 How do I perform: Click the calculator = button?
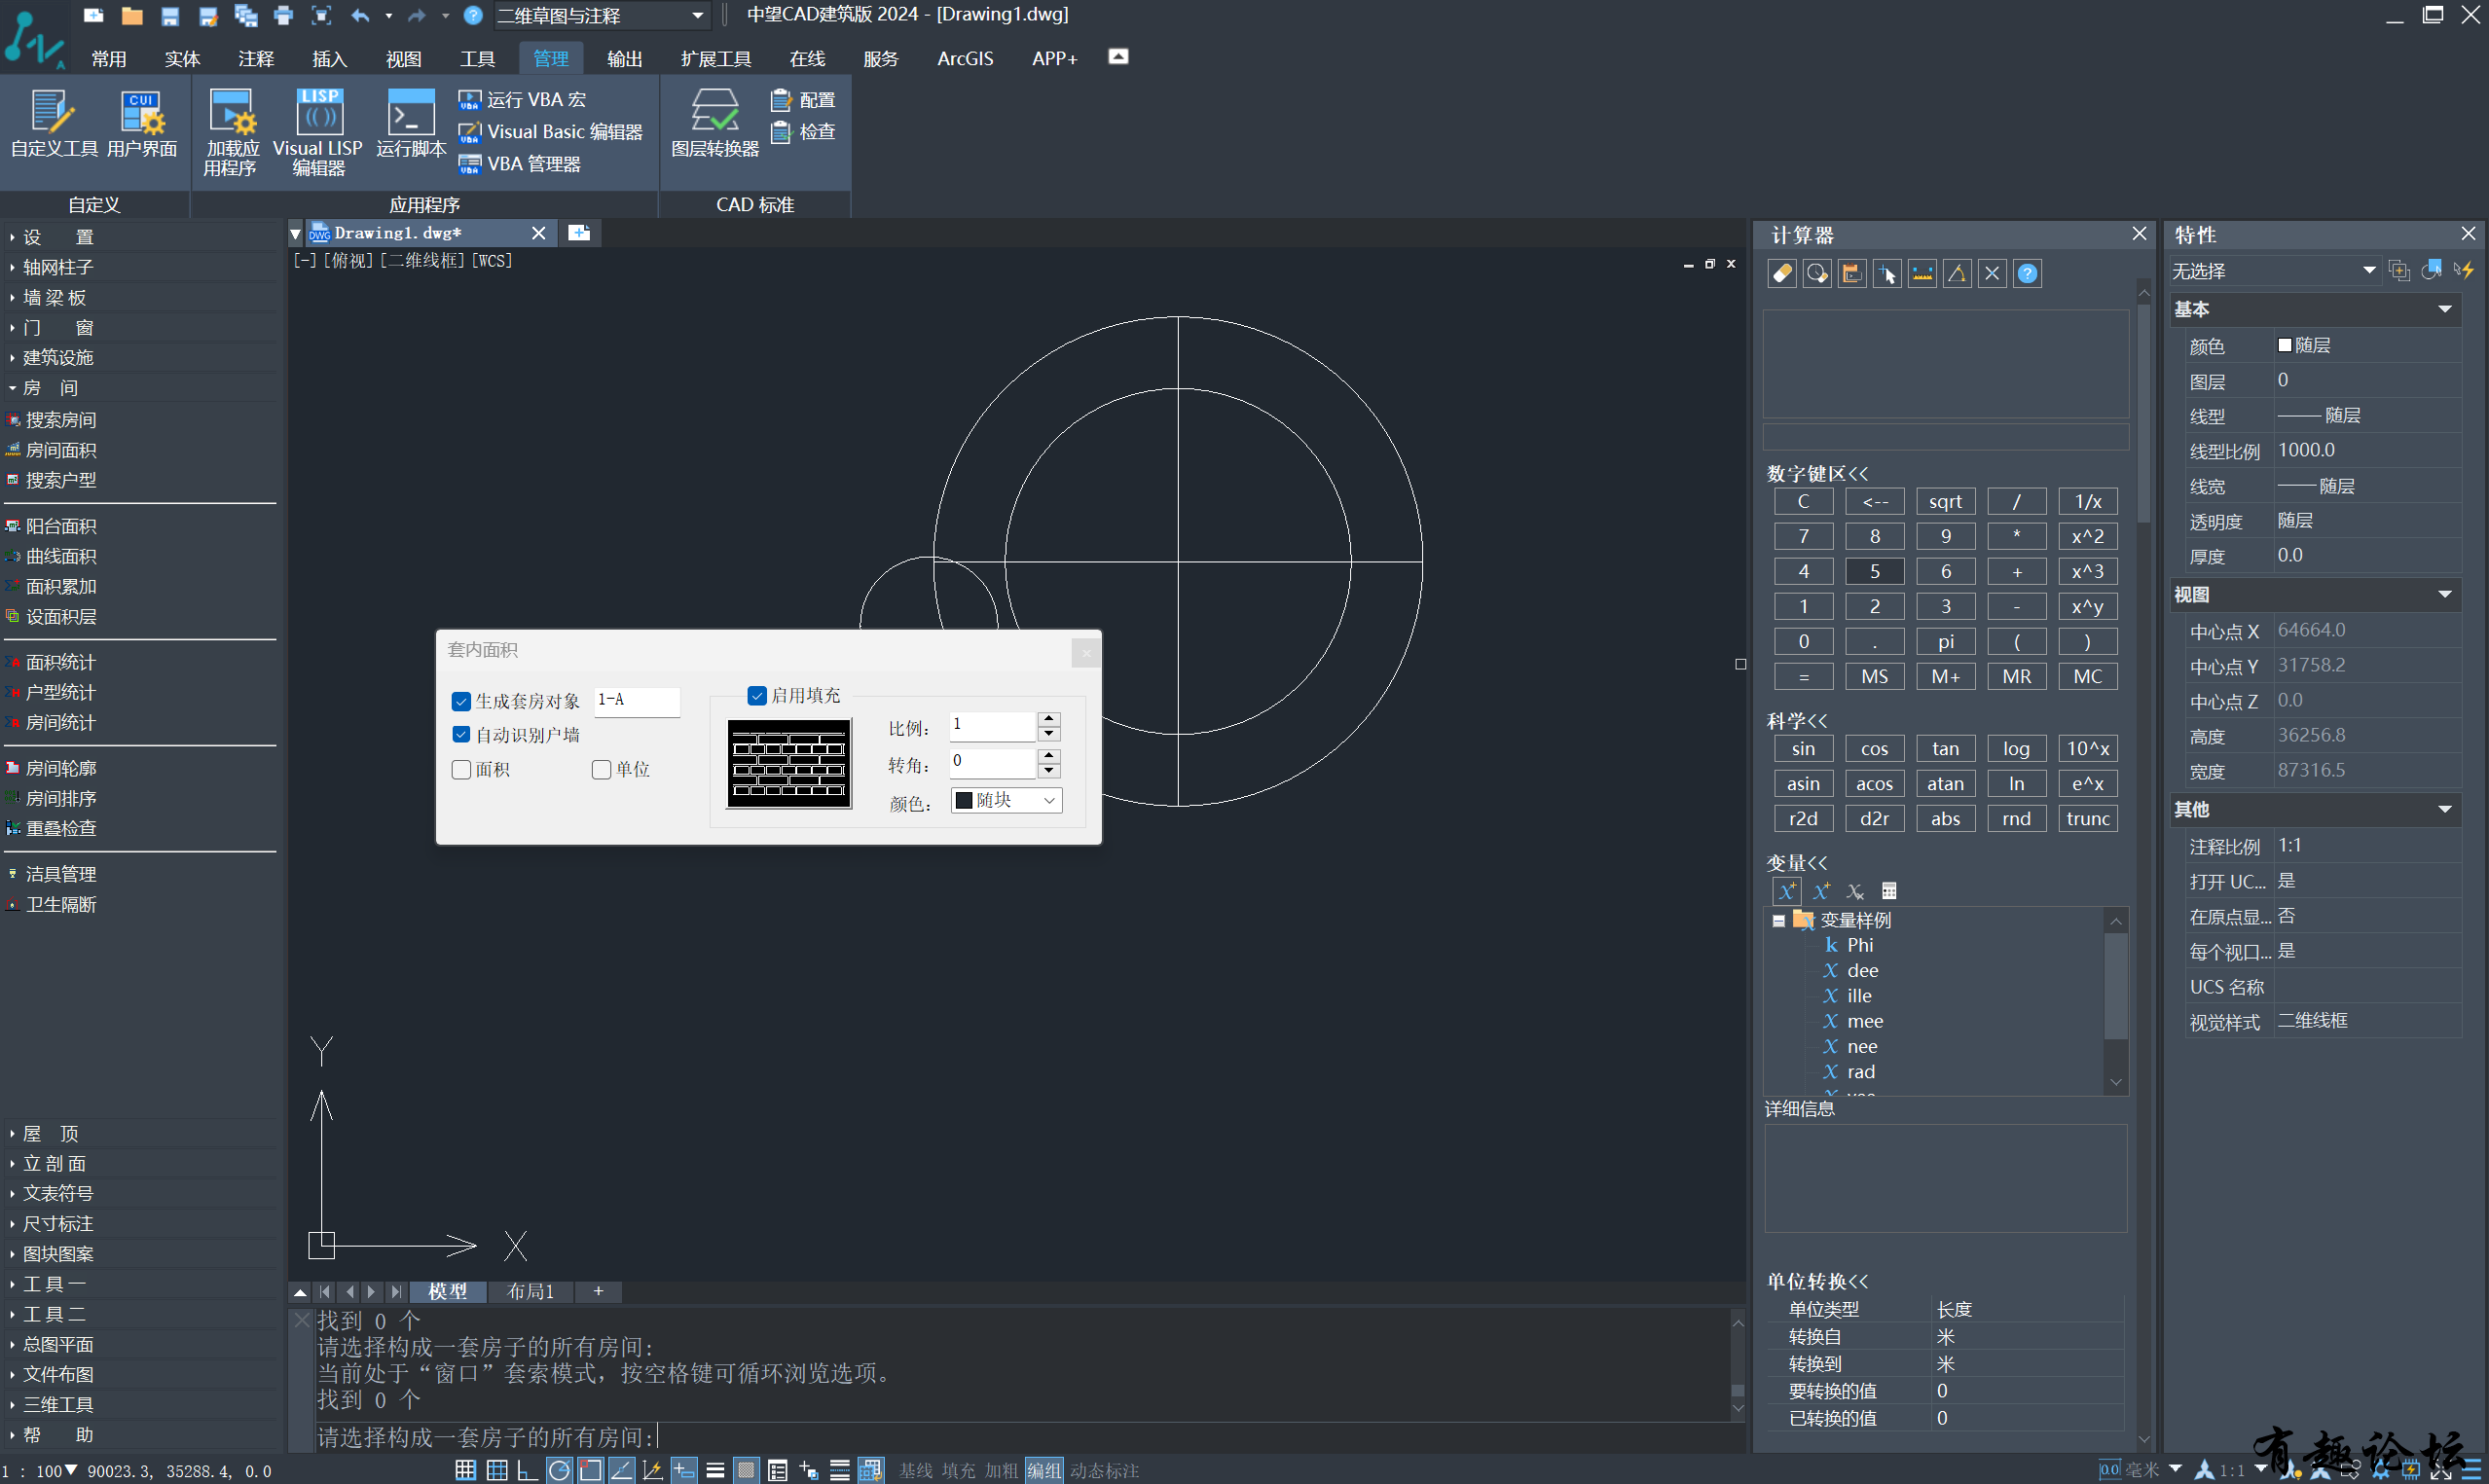point(1803,677)
